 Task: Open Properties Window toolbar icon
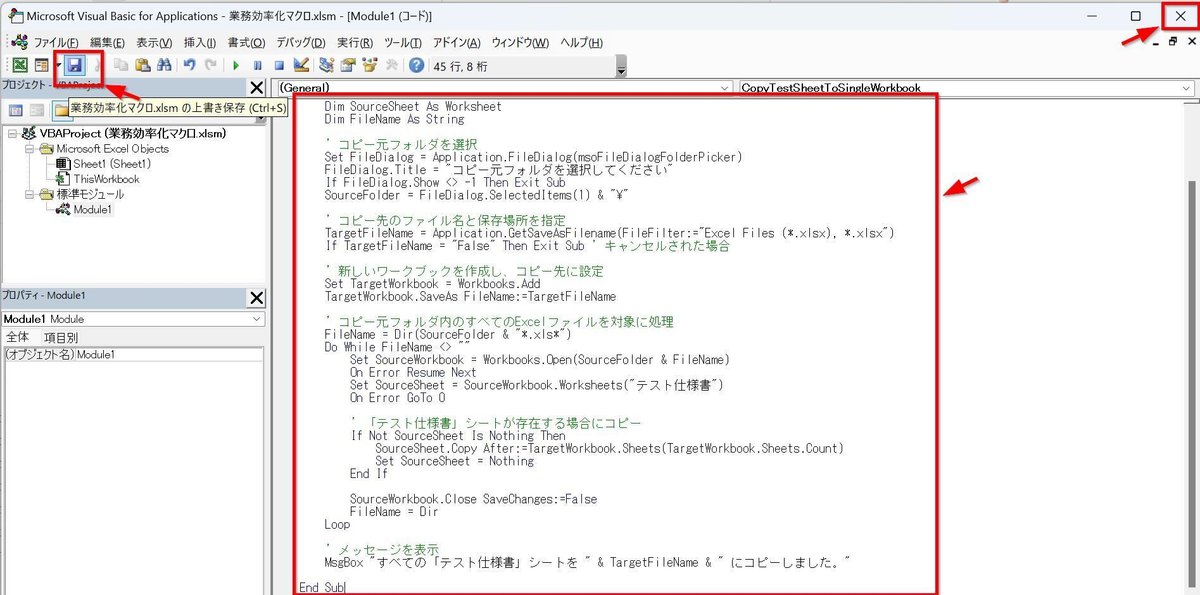tap(348, 65)
